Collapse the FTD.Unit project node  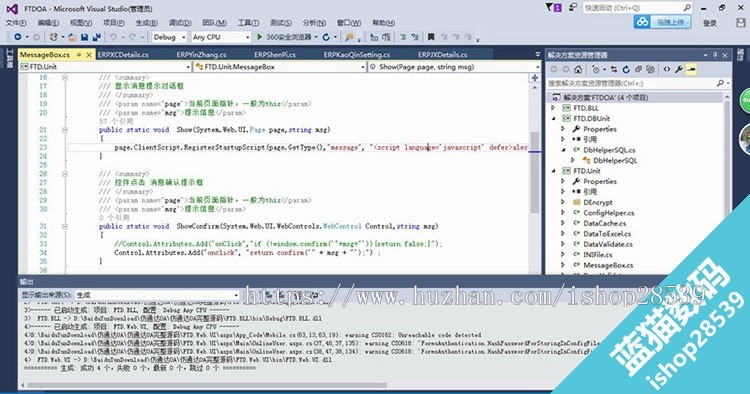(553, 171)
